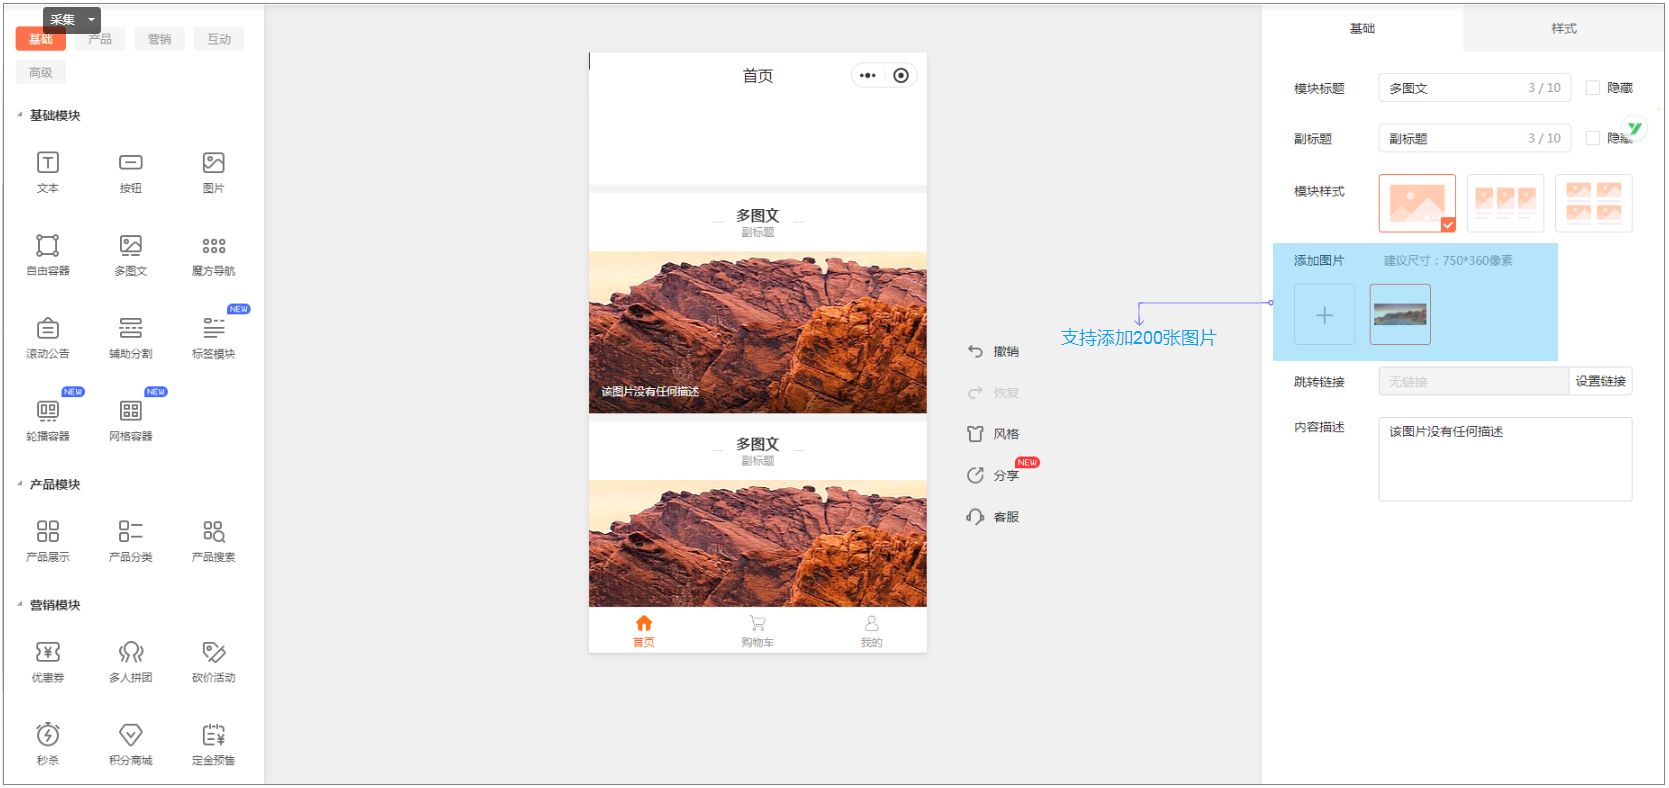Click the mini-program close target icon
This screenshot has height=788, width=1669.
click(901, 76)
